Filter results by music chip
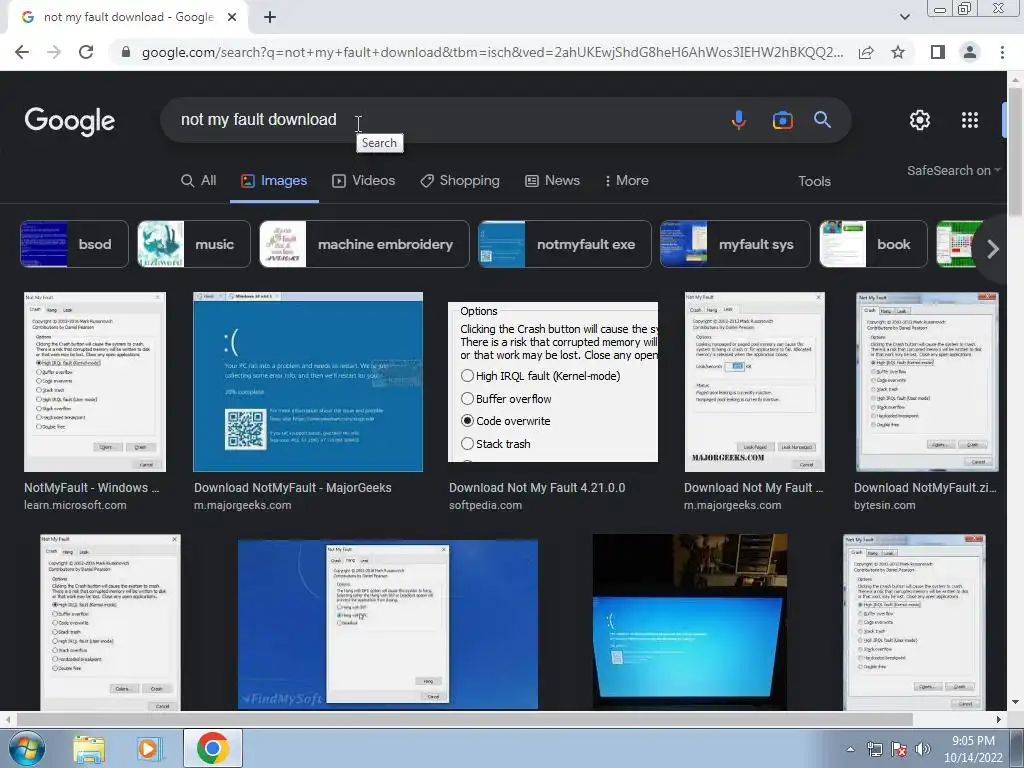This screenshot has height=768, width=1024. point(194,244)
